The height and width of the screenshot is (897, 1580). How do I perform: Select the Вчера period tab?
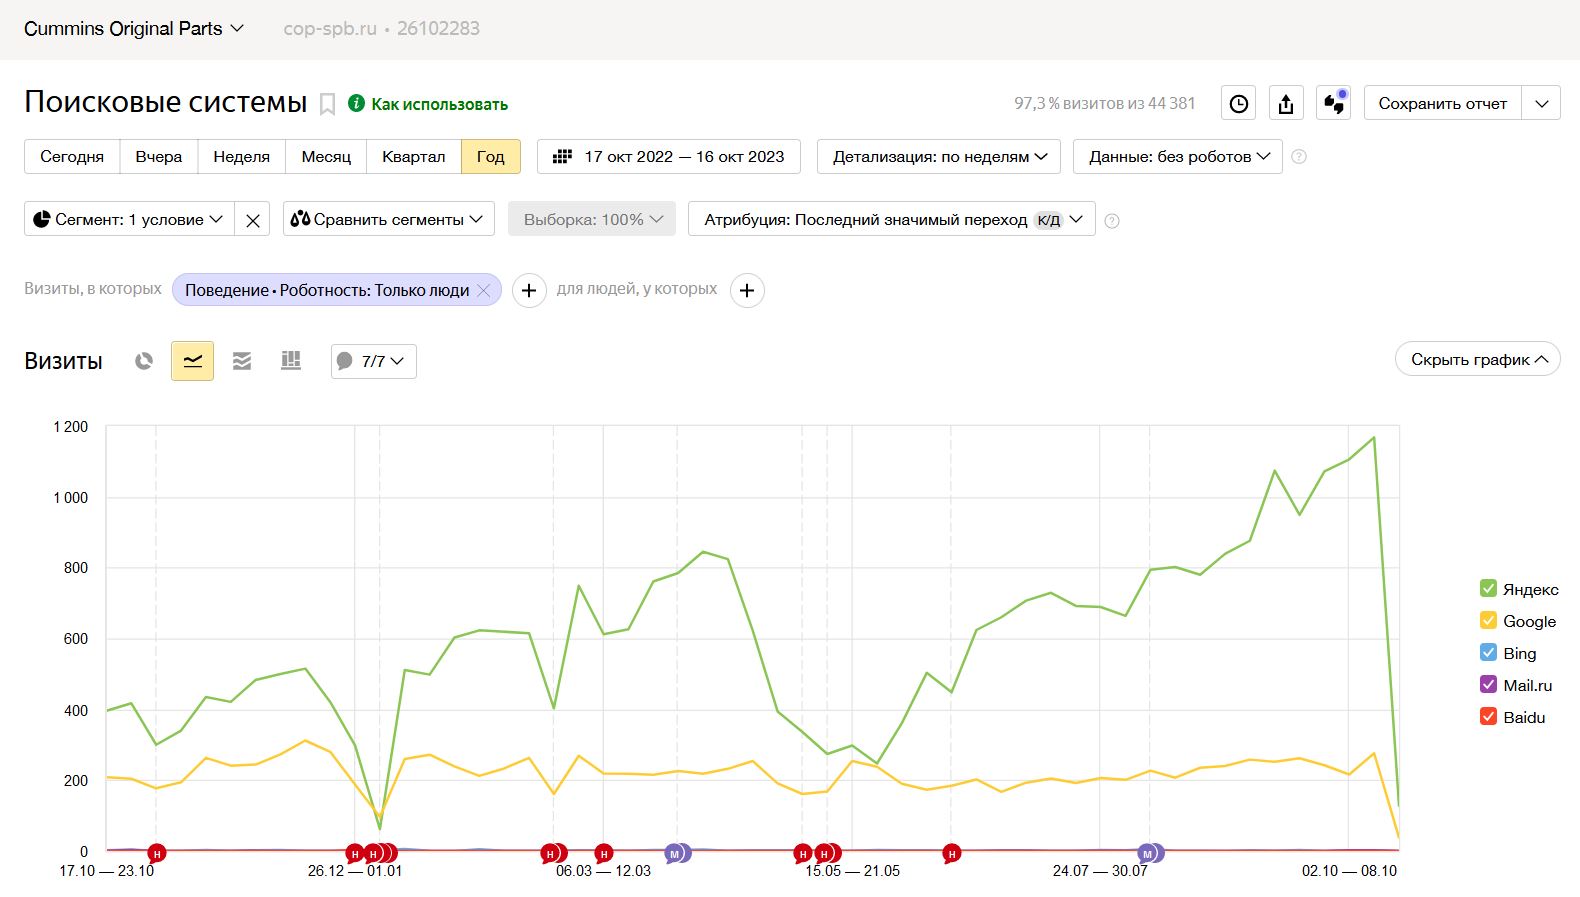(159, 156)
